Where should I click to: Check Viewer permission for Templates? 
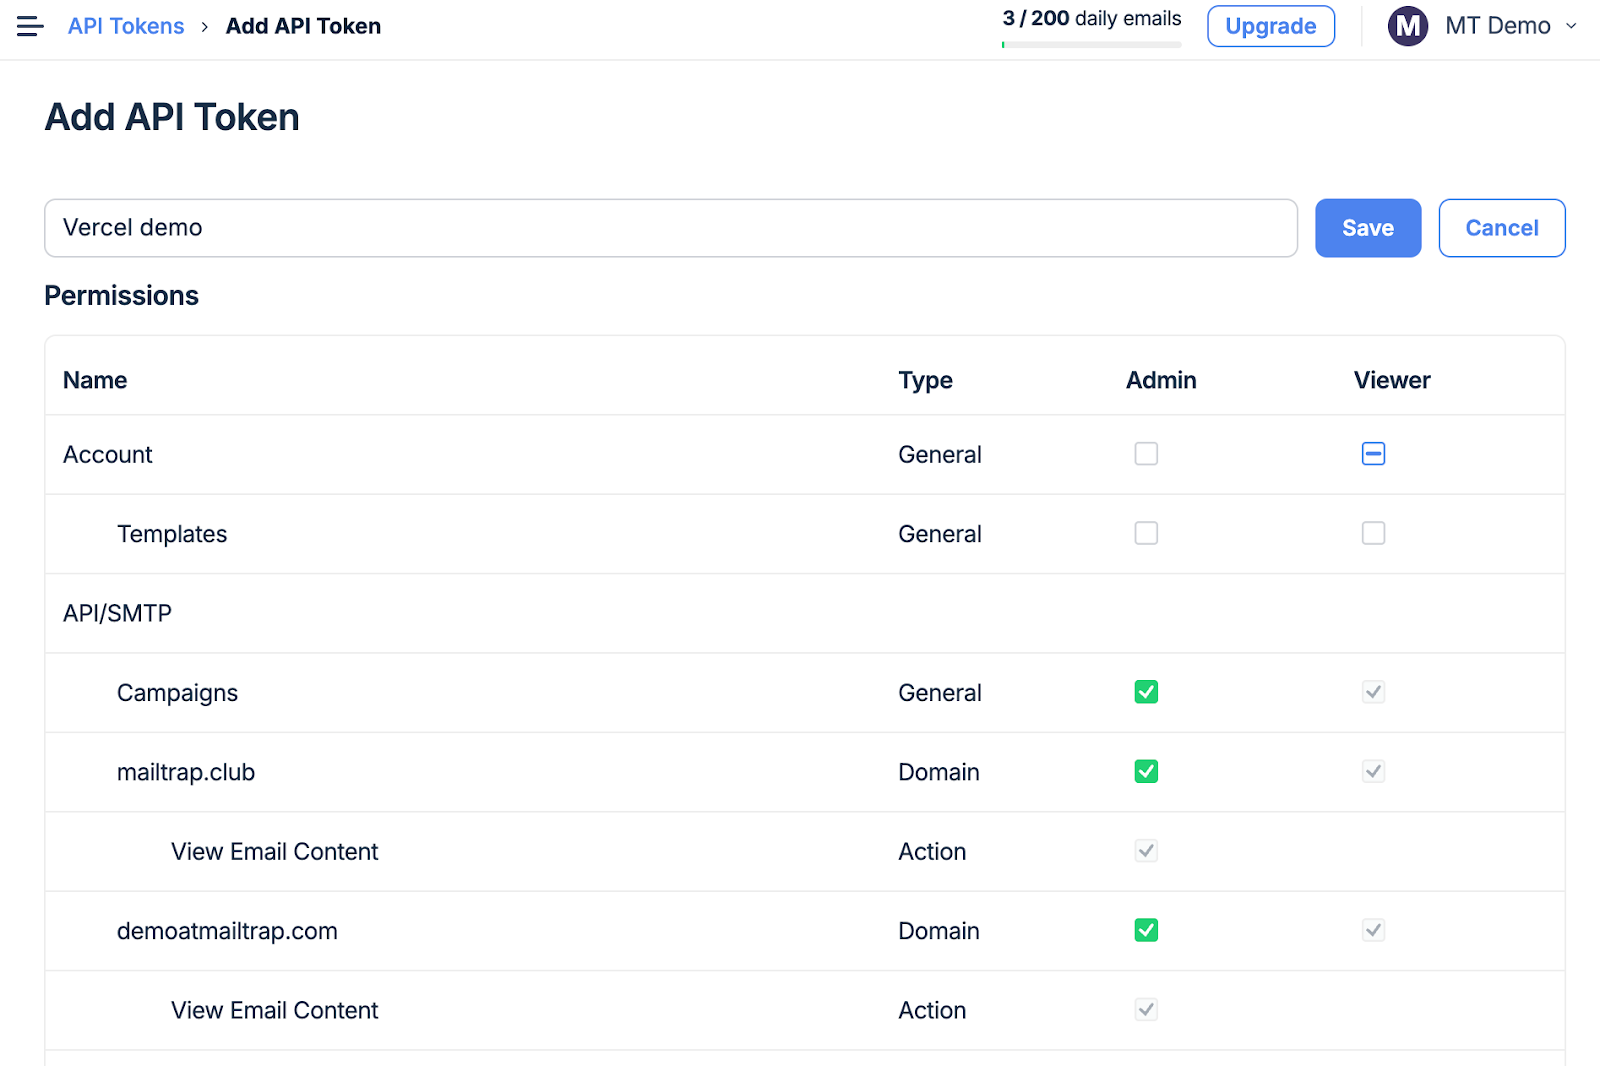point(1373,533)
